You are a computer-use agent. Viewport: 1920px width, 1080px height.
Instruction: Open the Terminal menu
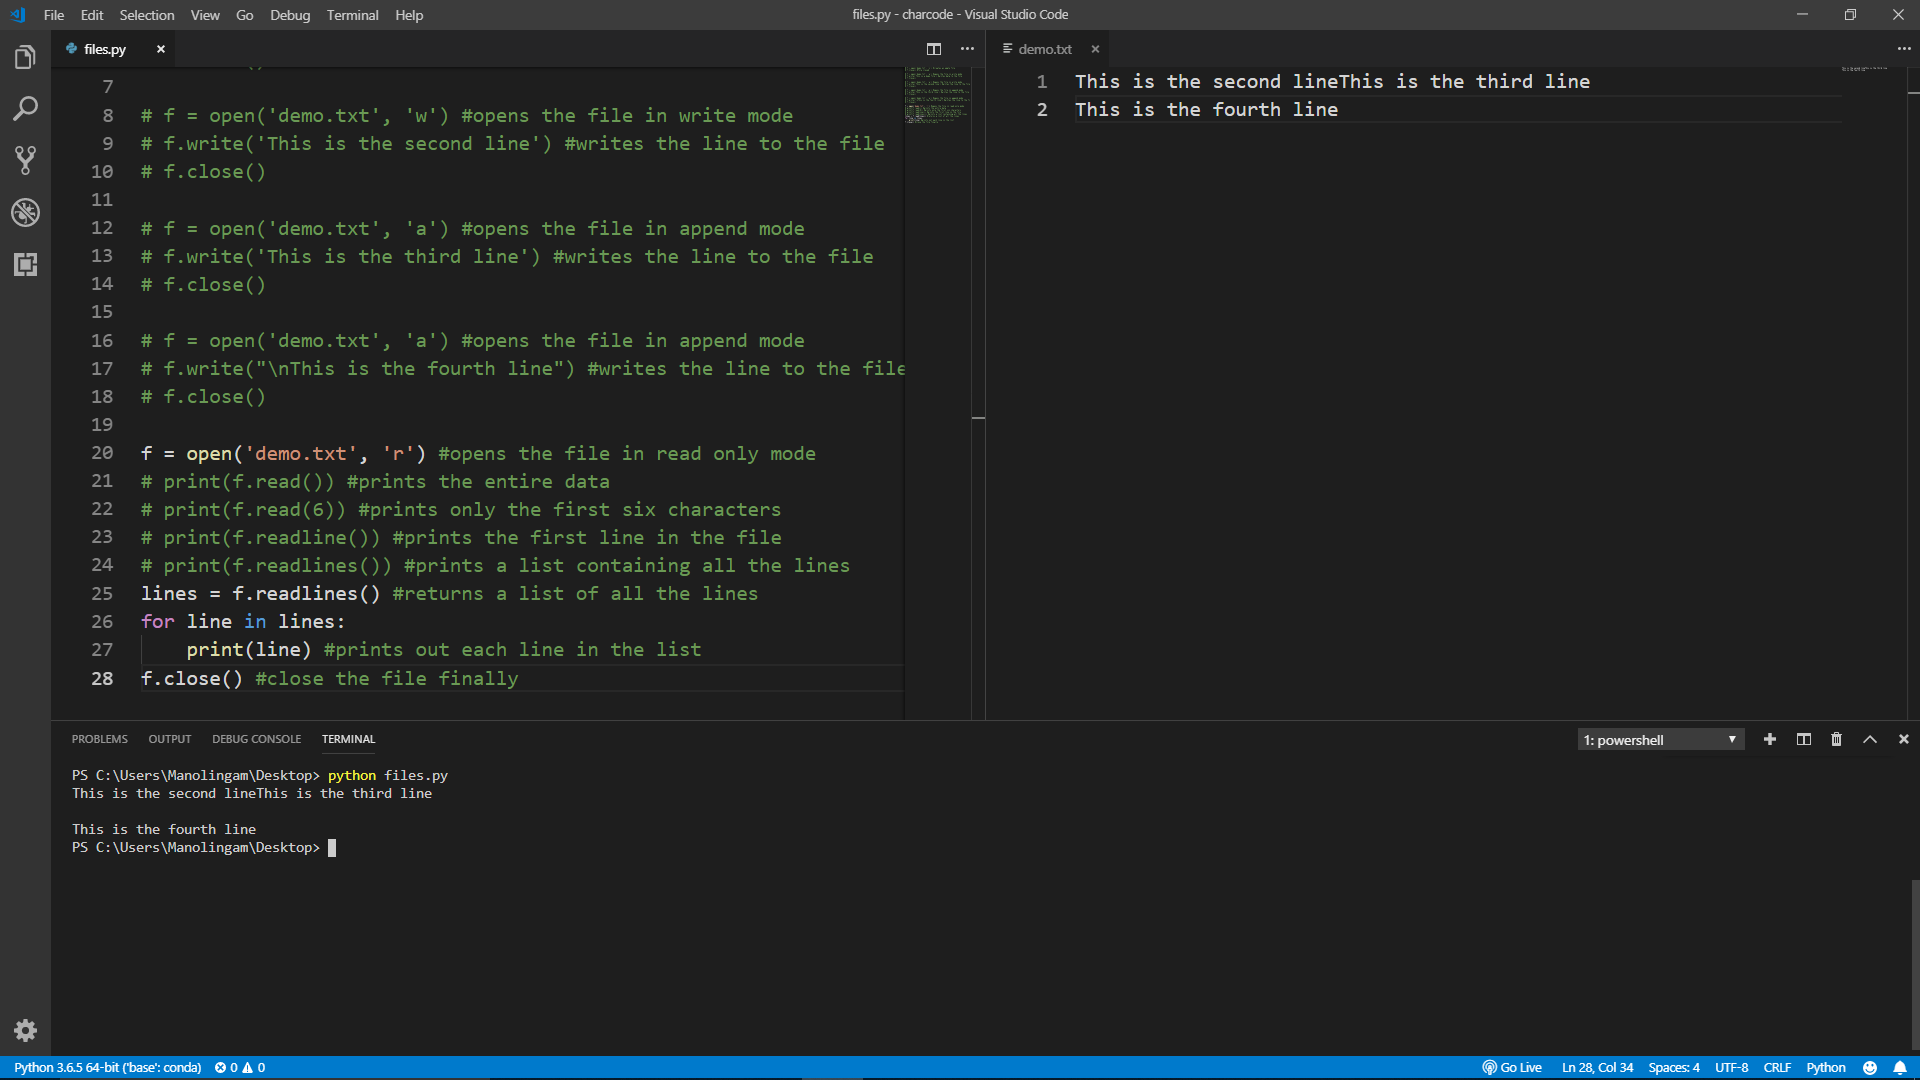click(351, 15)
